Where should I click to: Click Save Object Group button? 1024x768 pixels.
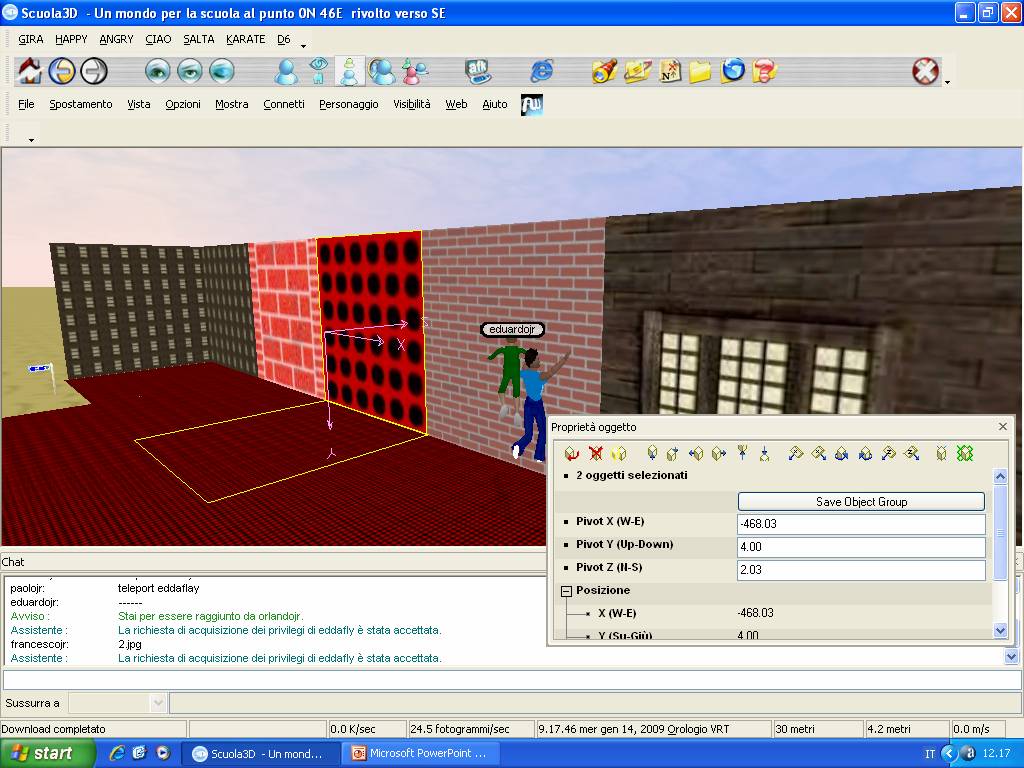pos(861,502)
